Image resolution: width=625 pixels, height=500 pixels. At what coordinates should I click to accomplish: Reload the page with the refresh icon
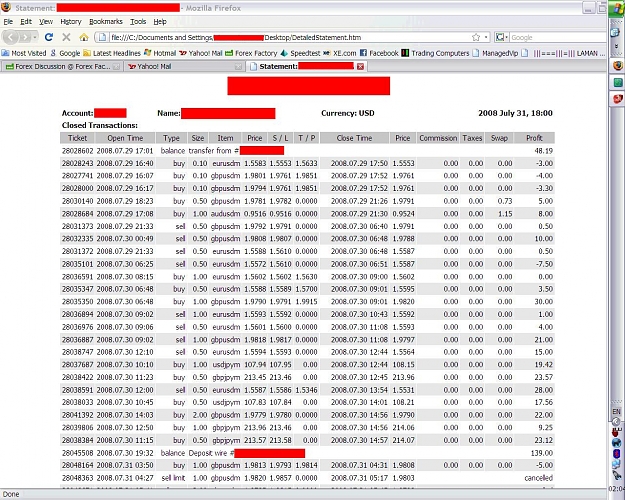(x=49, y=37)
